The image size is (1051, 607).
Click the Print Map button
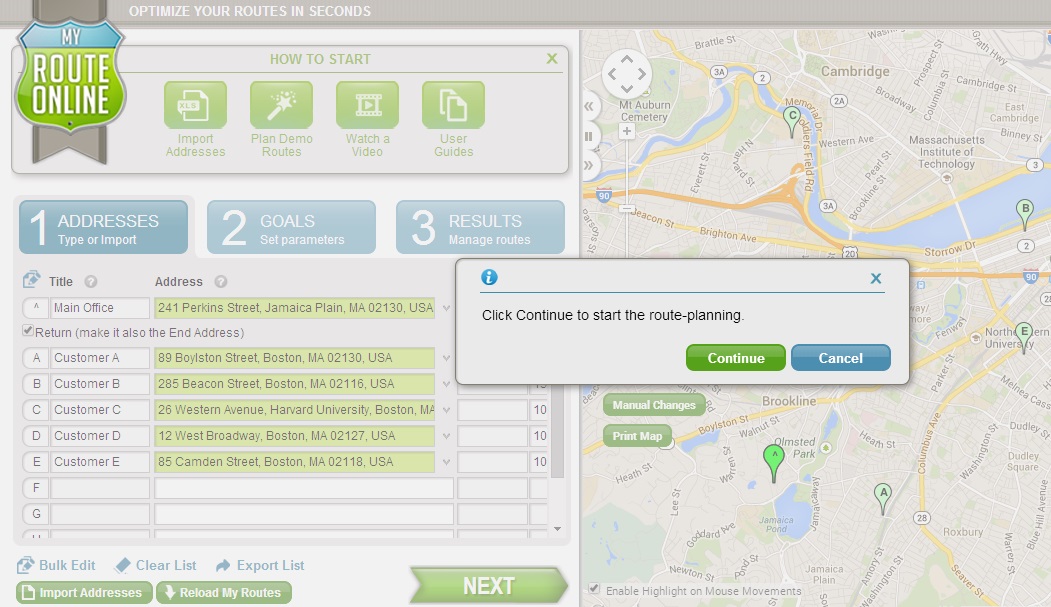tap(637, 436)
